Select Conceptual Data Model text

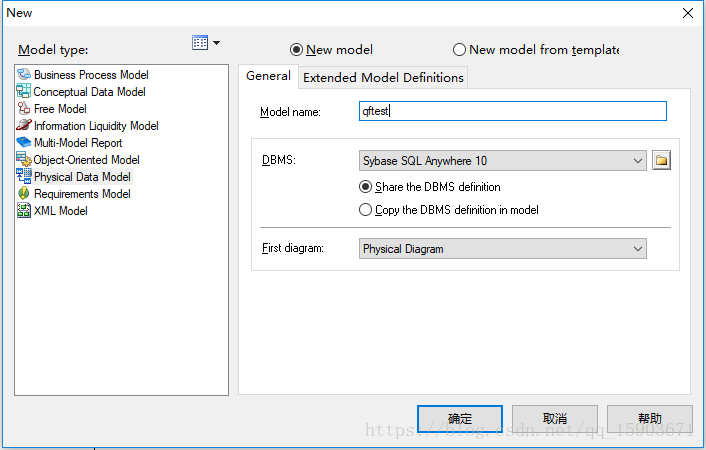point(90,92)
